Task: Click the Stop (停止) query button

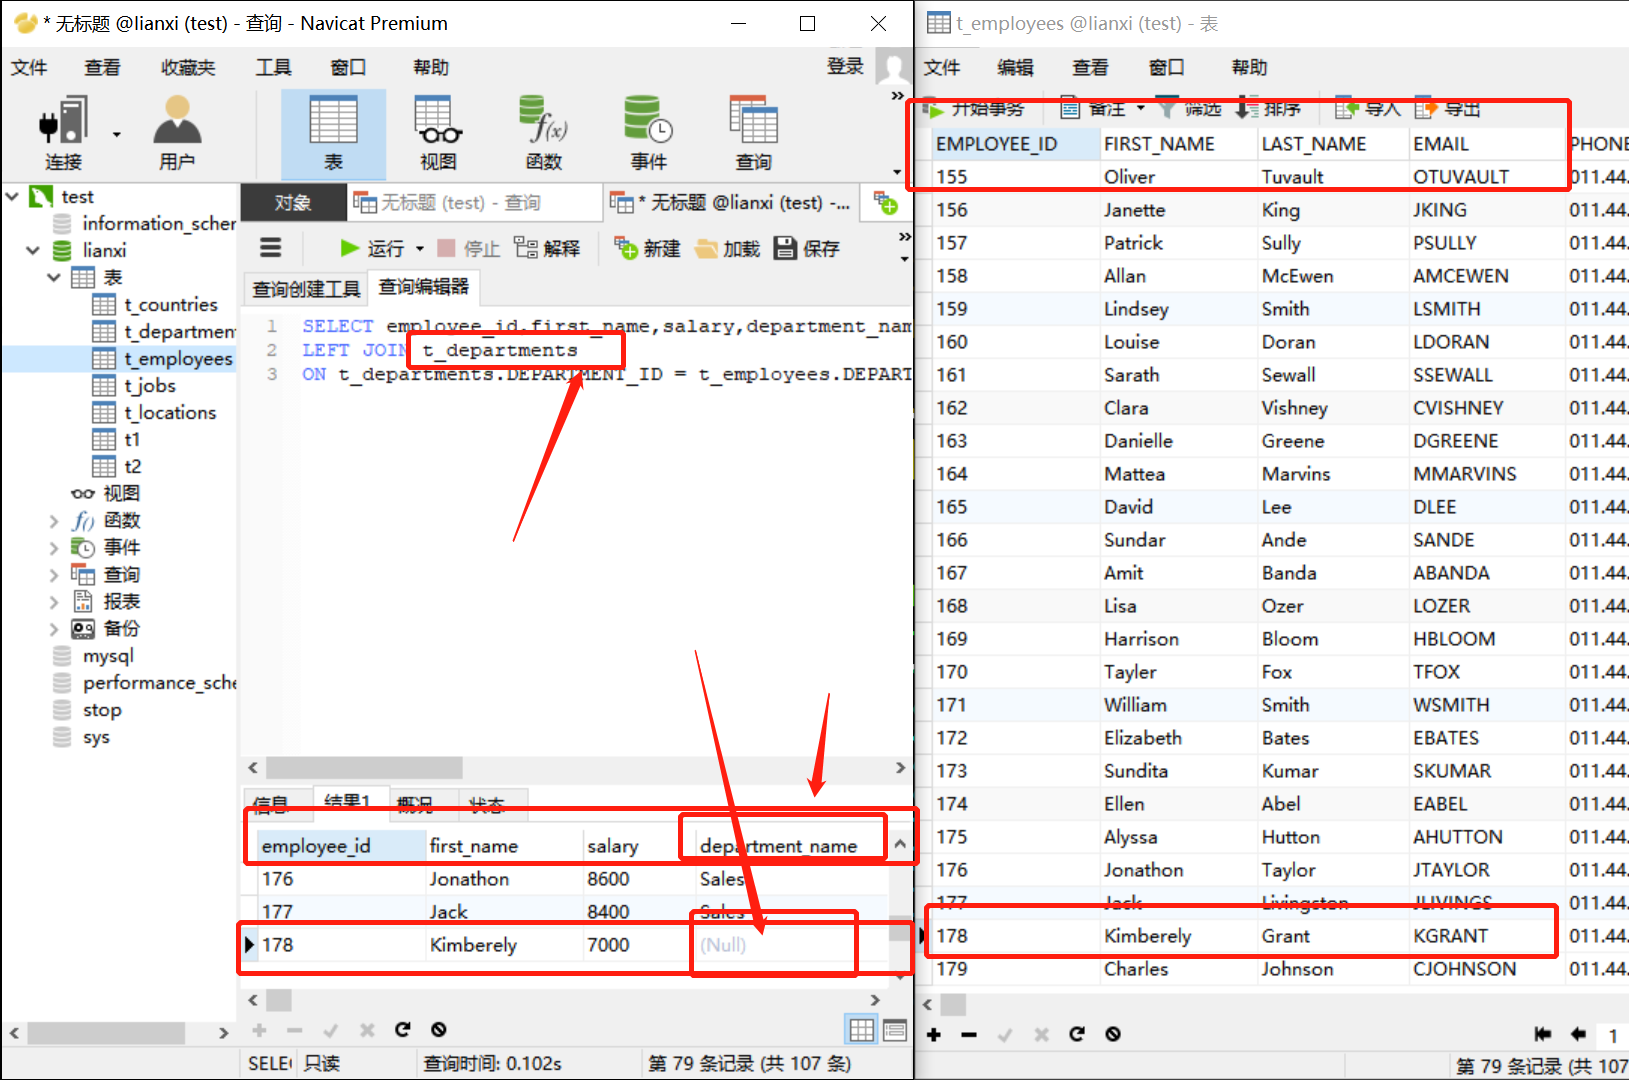Action: click(468, 248)
